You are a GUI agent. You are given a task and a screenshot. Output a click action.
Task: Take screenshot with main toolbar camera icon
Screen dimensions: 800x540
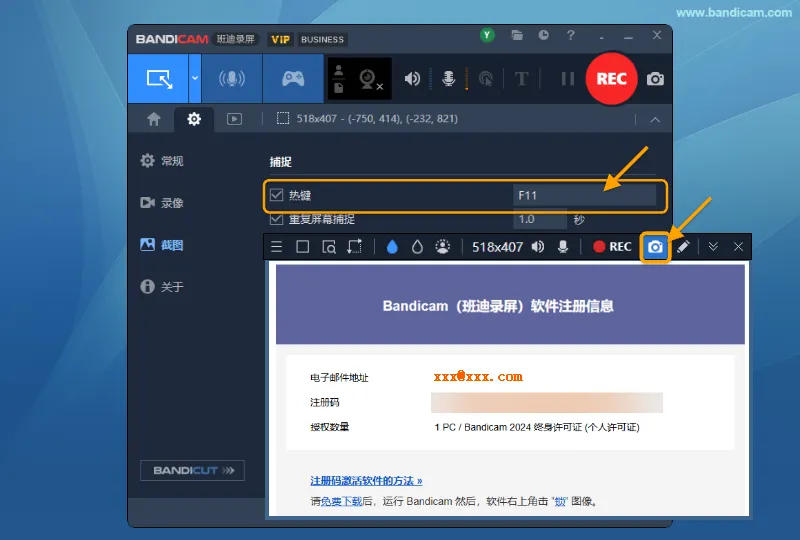click(x=655, y=79)
